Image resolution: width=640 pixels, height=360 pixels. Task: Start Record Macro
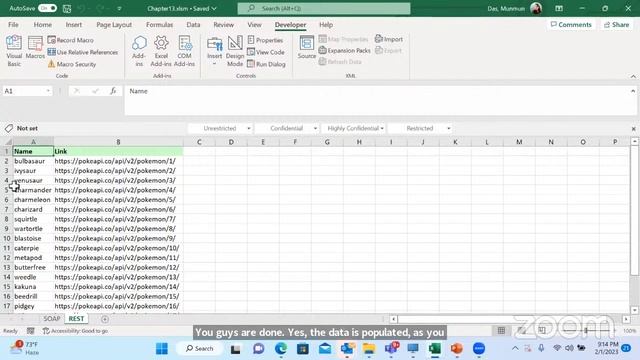tap(71, 40)
